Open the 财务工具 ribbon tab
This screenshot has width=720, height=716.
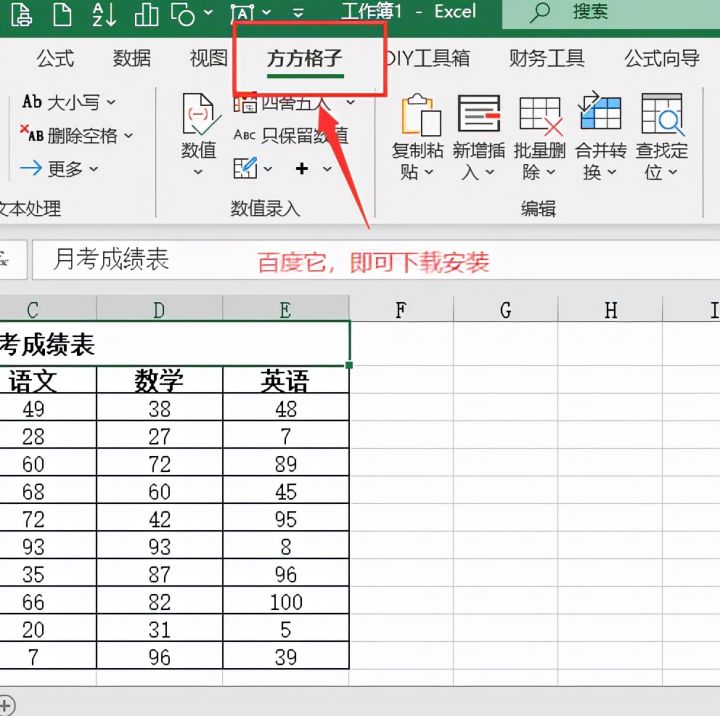pyautogui.click(x=546, y=58)
